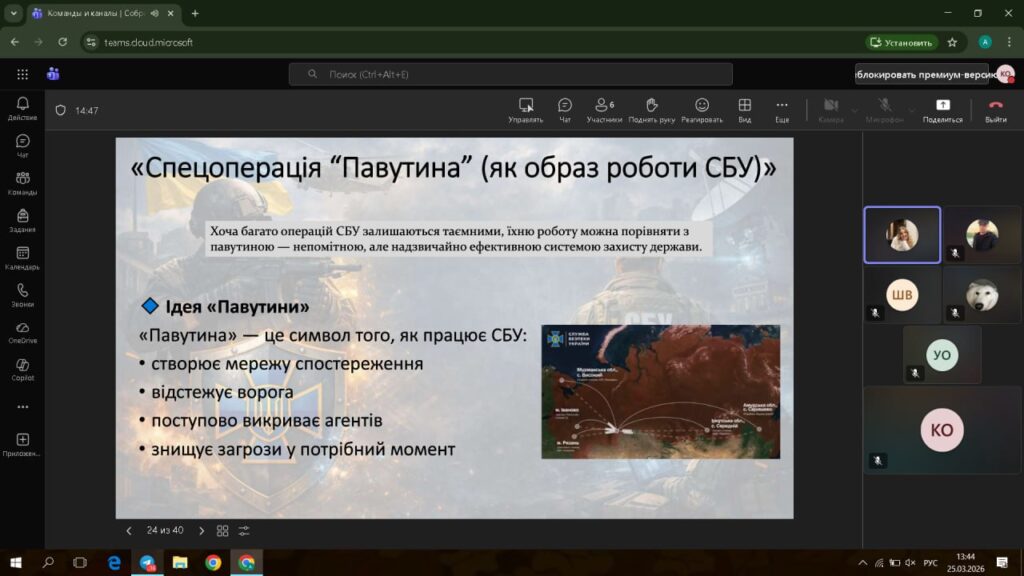The width and height of the screenshot is (1024, 576).
Task: Open slide viewing options sliders icon
Action: click(x=244, y=531)
